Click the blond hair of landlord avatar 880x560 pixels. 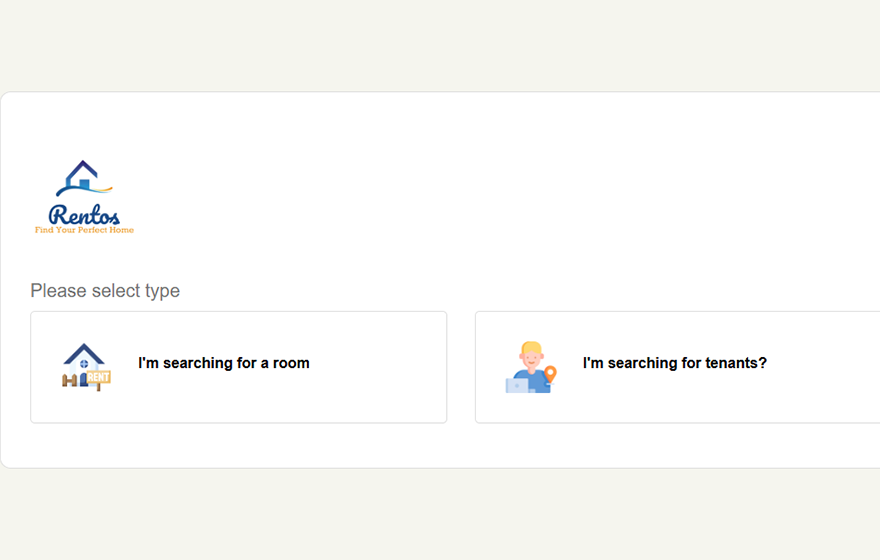click(531, 349)
